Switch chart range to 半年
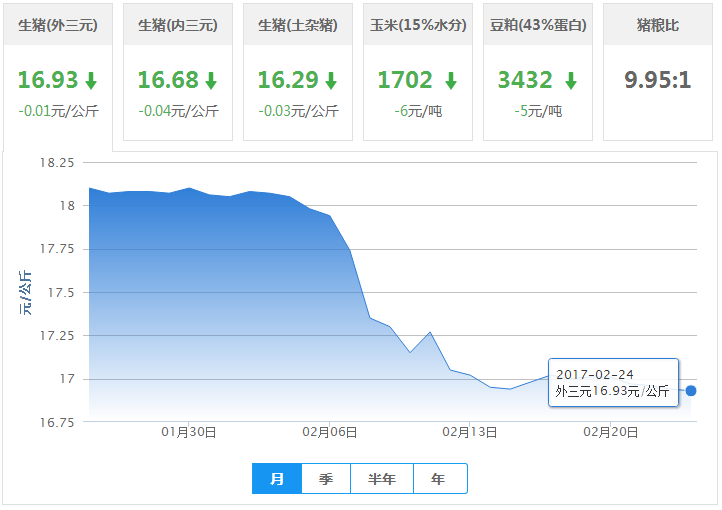This screenshot has width=722, height=510. click(382, 479)
